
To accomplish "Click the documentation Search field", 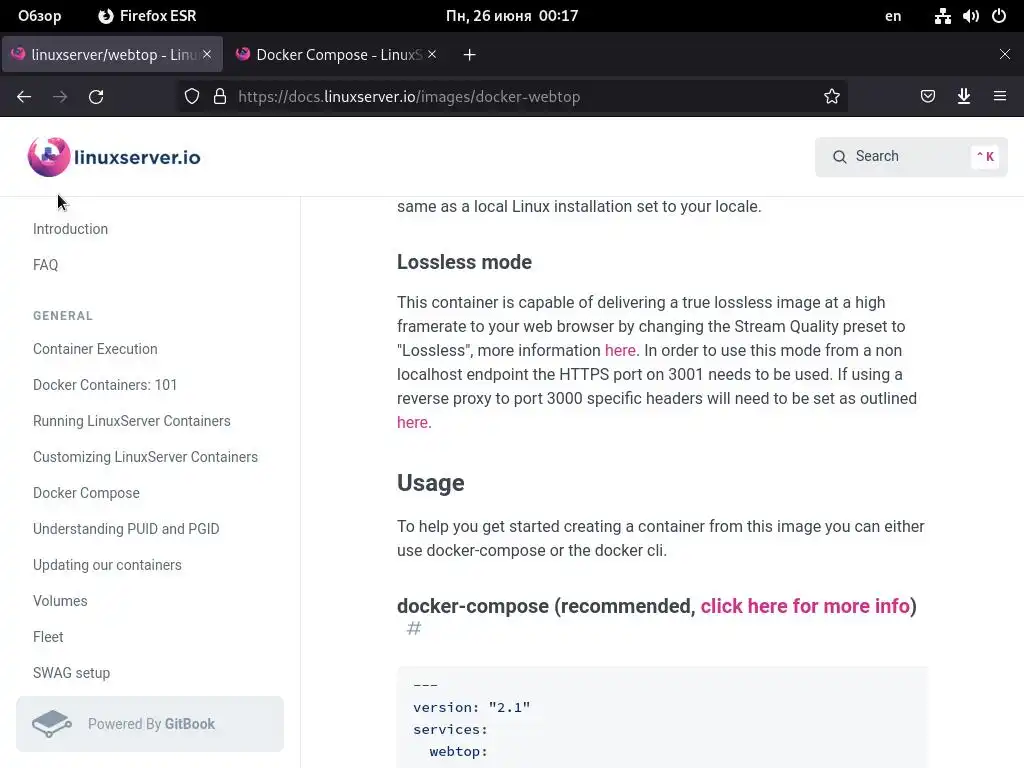I will (x=910, y=156).
